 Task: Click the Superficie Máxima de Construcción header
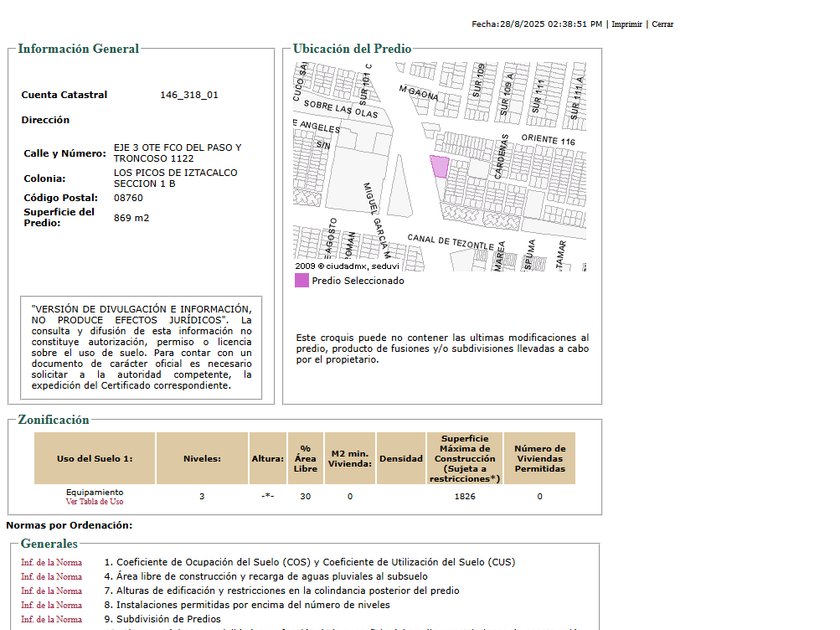(x=464, y=459)
